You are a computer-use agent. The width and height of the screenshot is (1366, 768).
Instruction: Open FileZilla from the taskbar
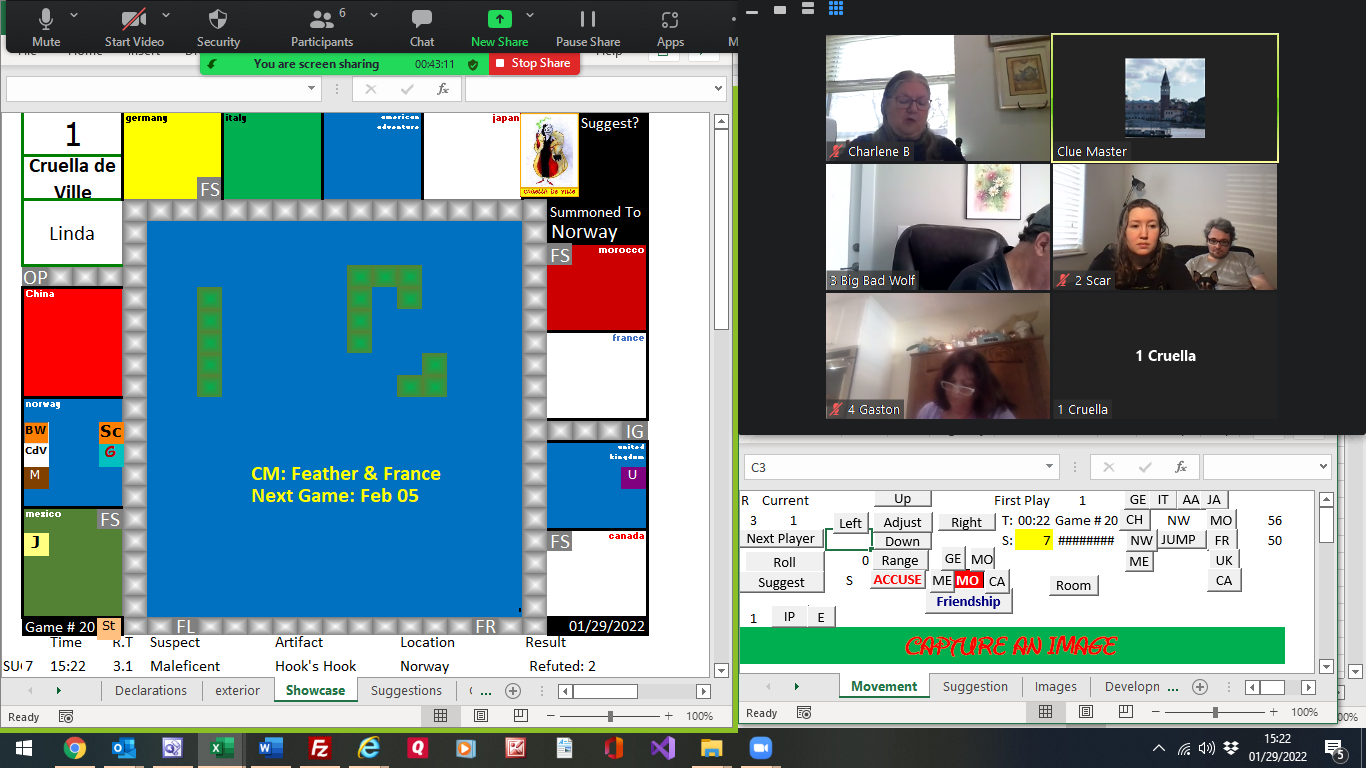tap(319, 748)
